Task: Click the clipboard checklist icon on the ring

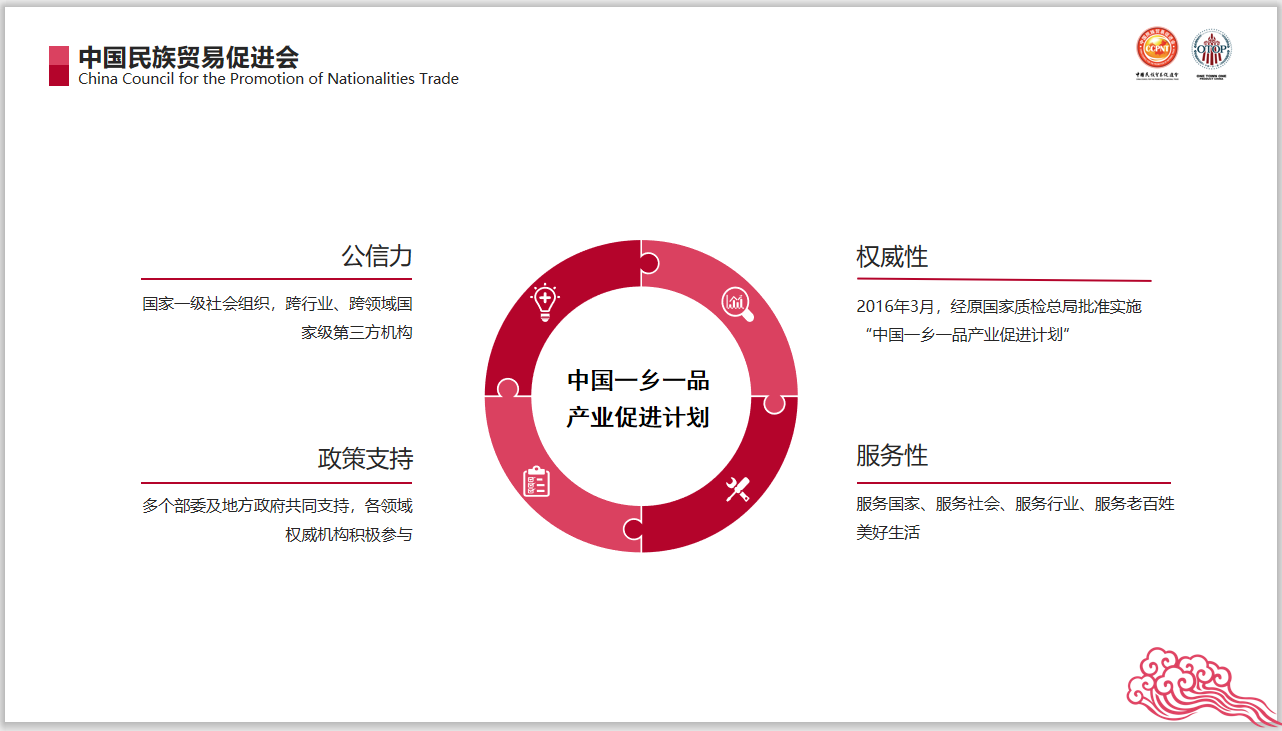Action: (537, 481)
